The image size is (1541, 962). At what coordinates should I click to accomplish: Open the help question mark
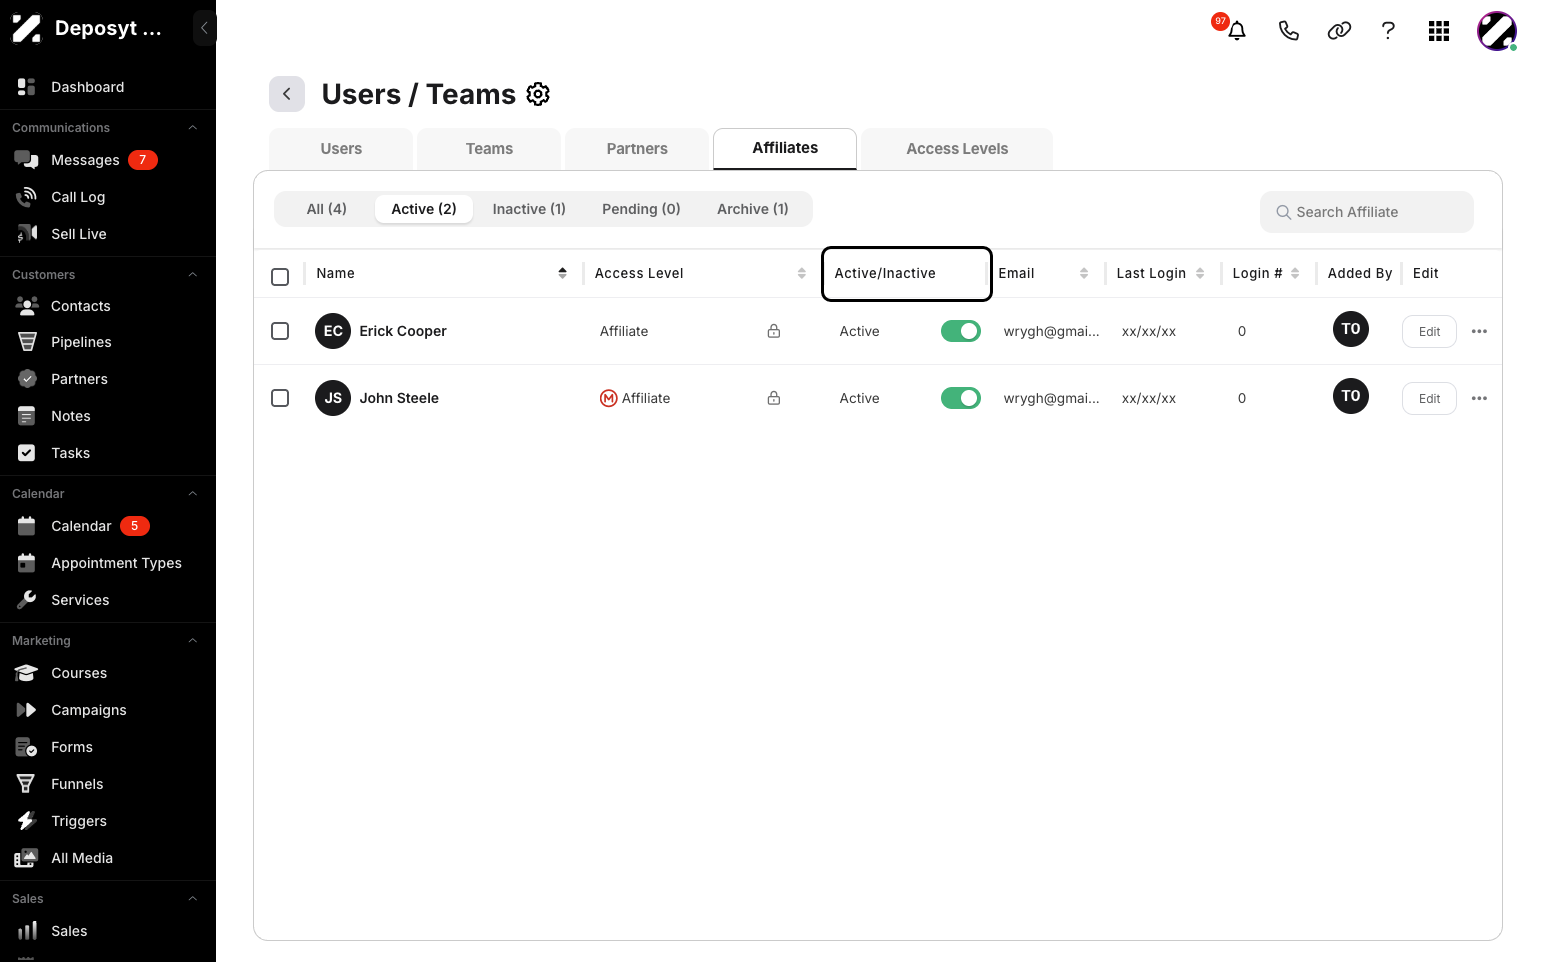(x=1388, y=31)
